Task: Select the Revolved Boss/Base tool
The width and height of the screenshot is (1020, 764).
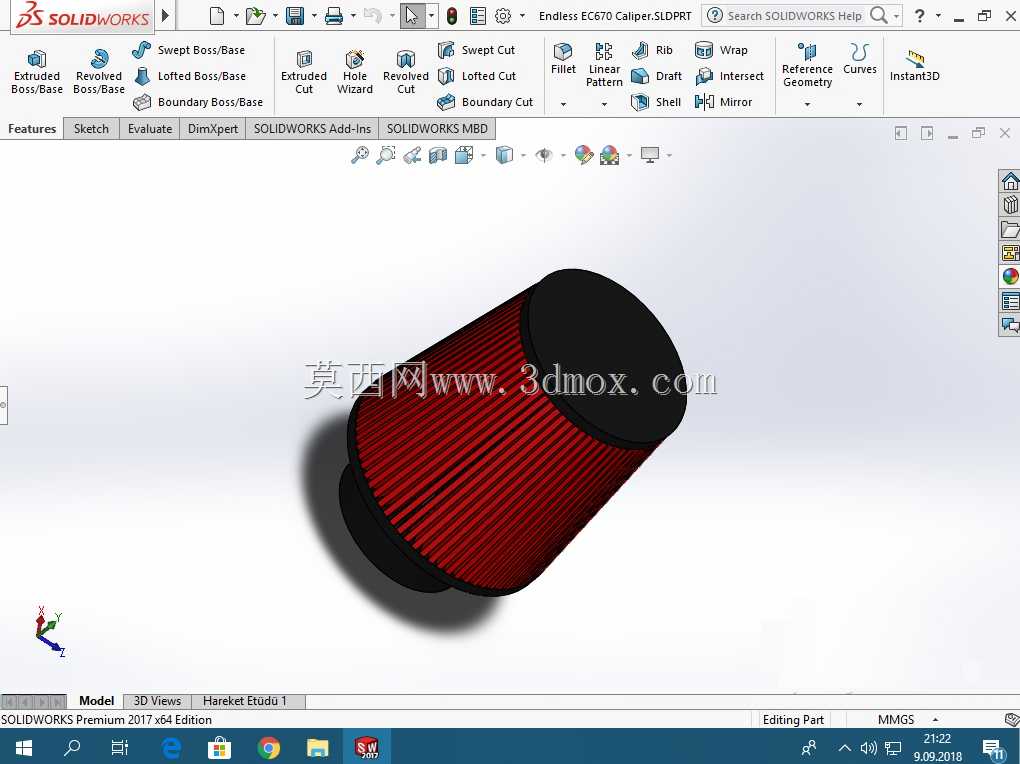Action: pyautogui.click(x=99, y=72)
